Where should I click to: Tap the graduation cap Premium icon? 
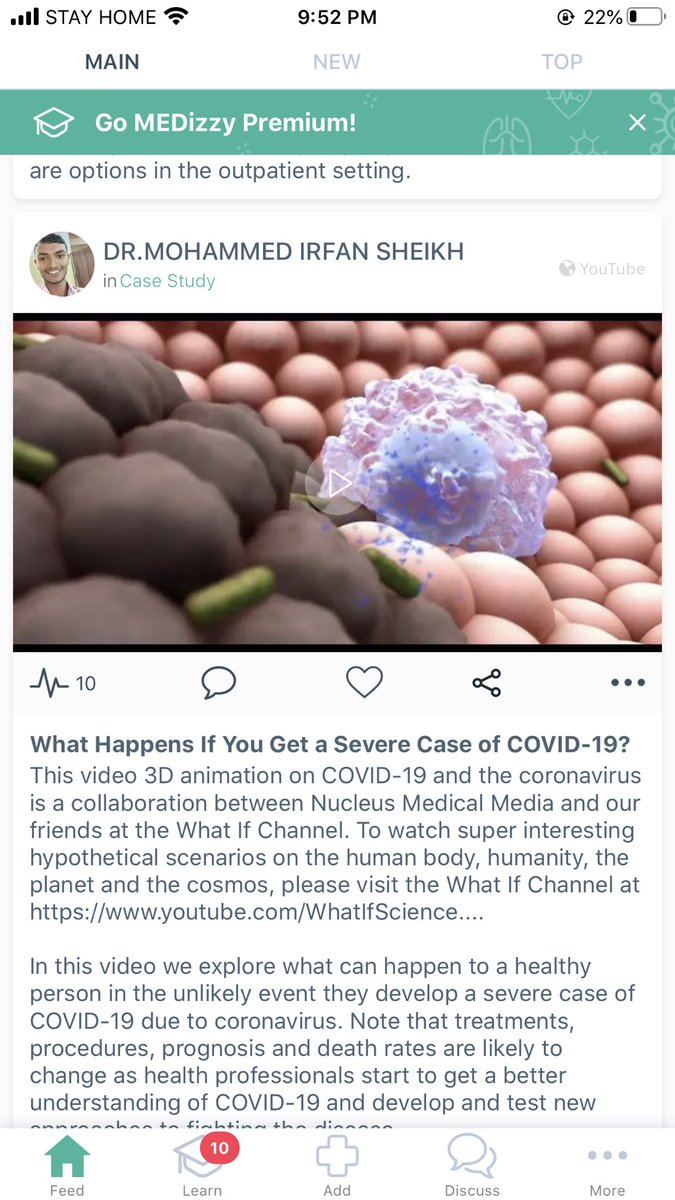pyautogui.click(x=54, y=123)
